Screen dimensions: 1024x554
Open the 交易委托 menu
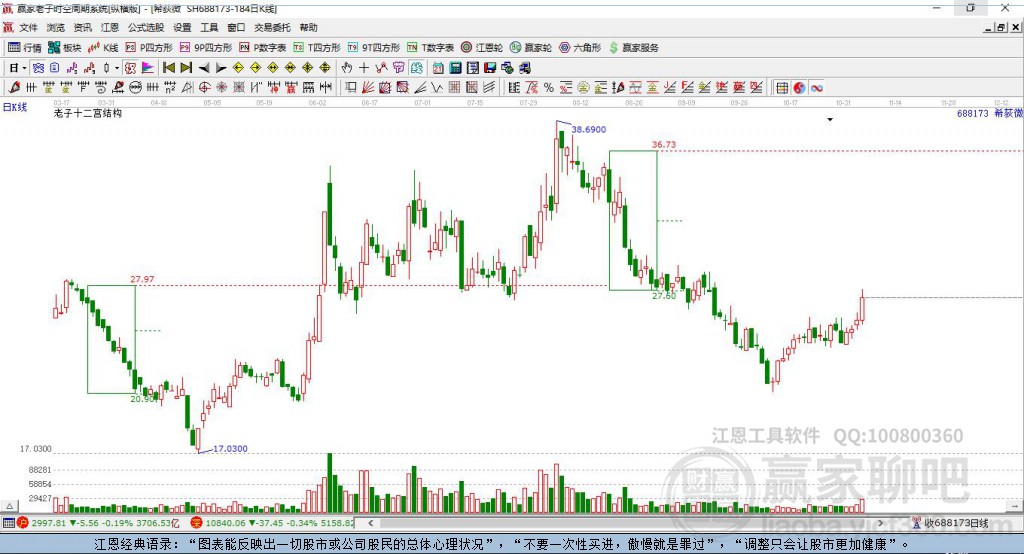(272, 27)
